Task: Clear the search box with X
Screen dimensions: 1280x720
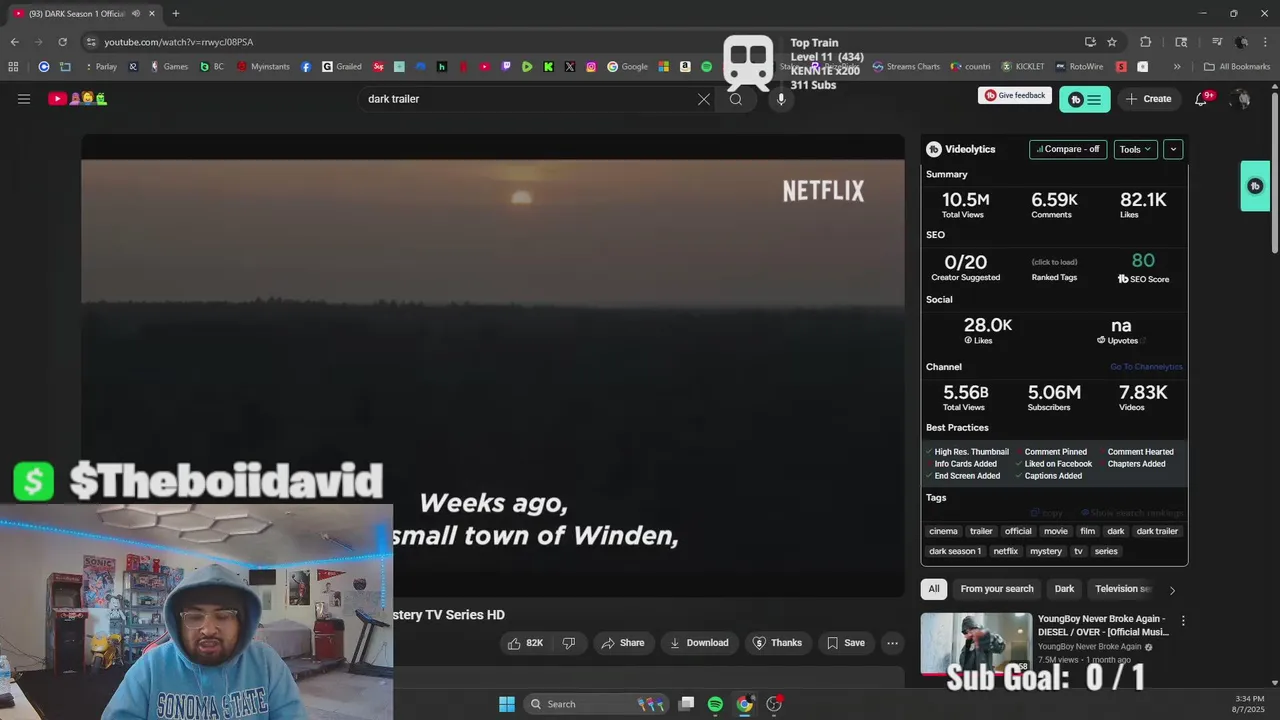Action: click(704, 99)
